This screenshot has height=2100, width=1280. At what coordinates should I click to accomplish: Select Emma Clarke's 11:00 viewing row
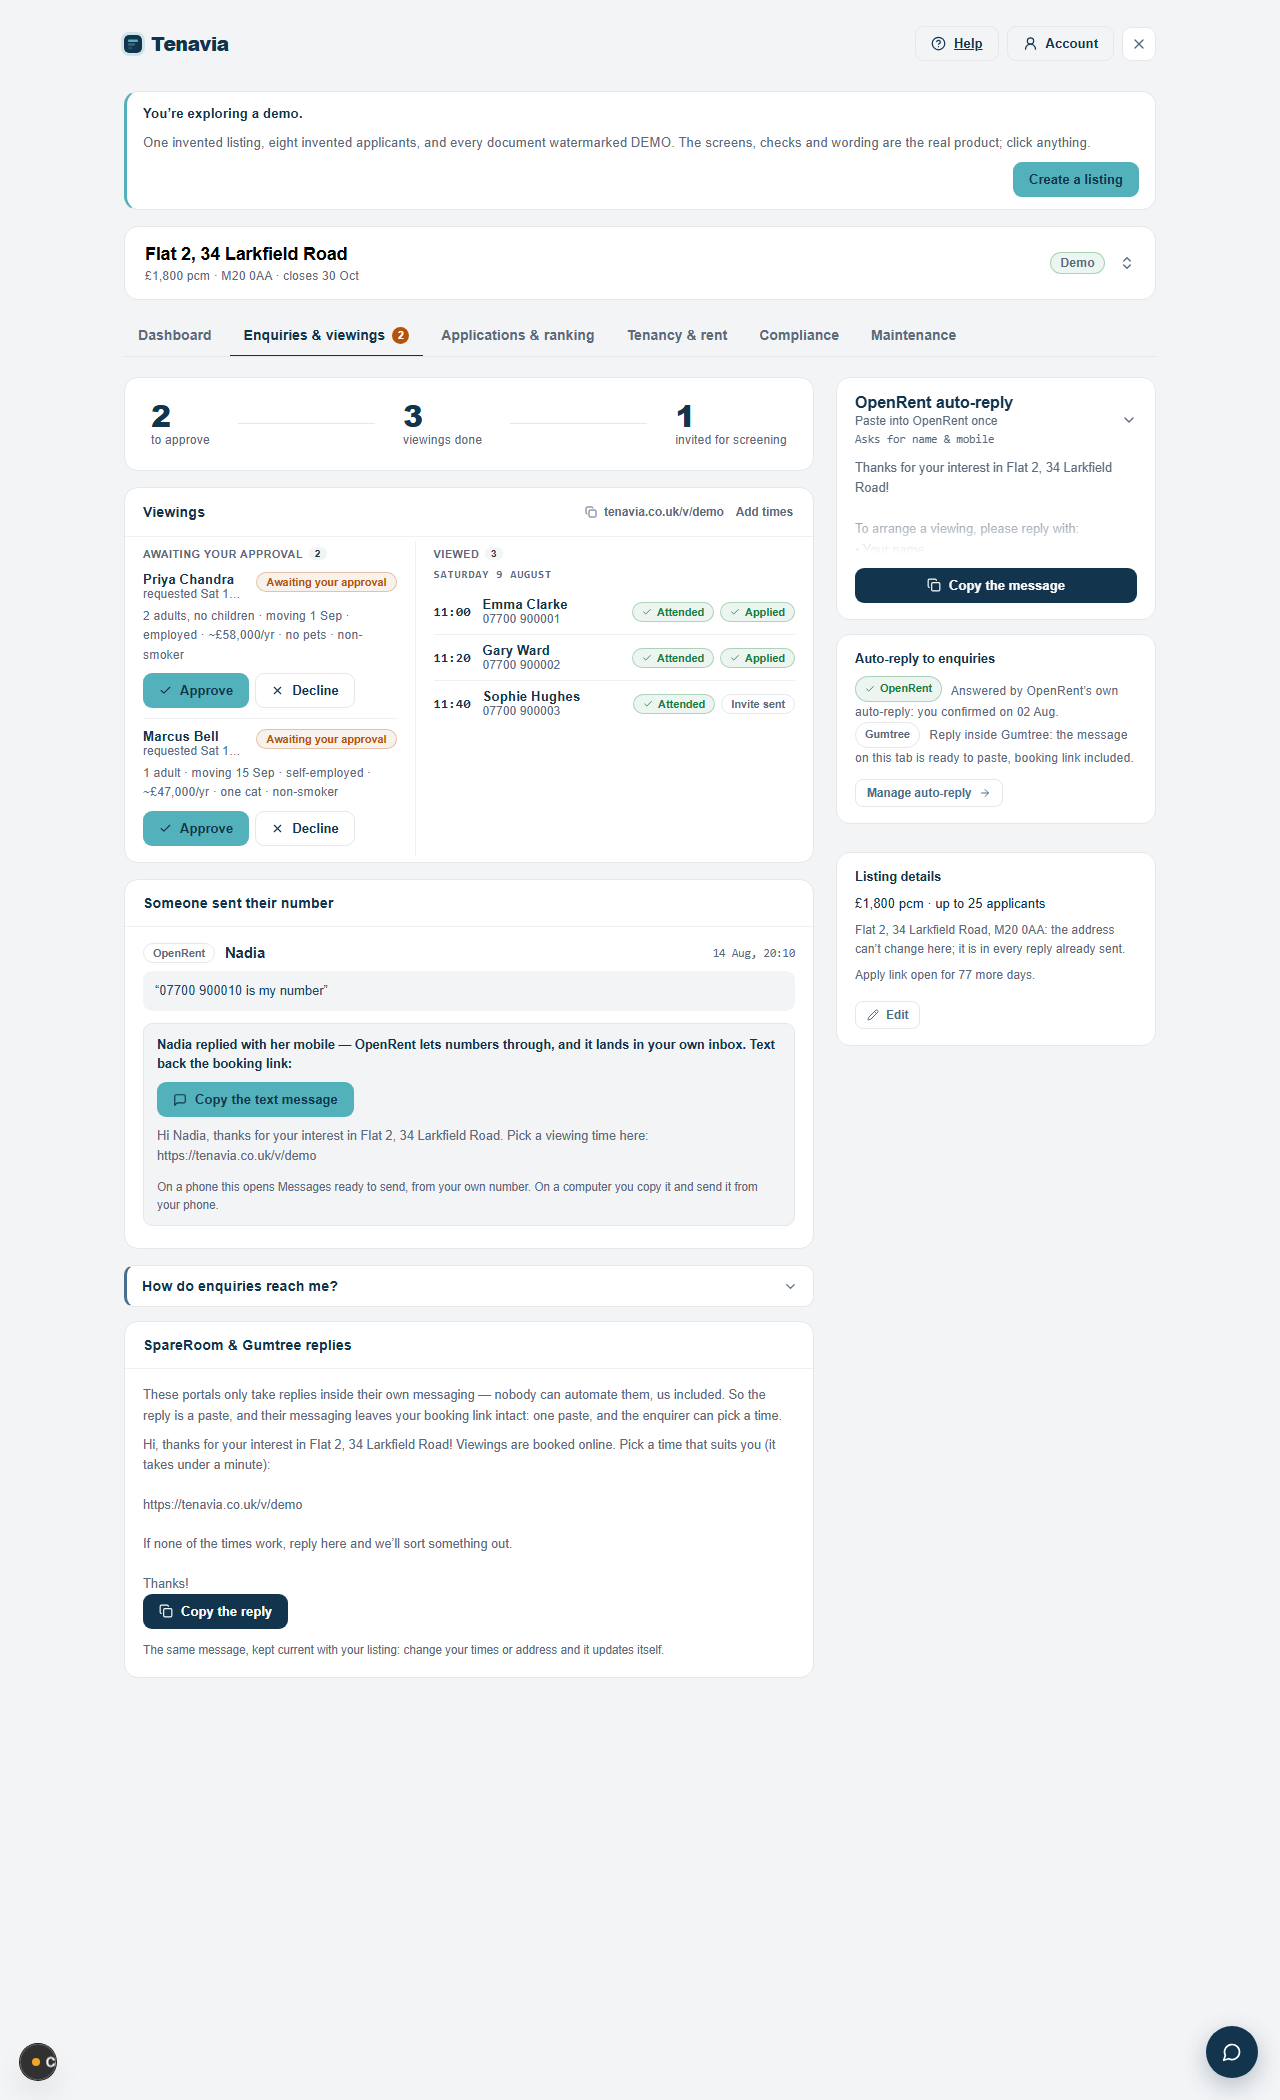614,612
